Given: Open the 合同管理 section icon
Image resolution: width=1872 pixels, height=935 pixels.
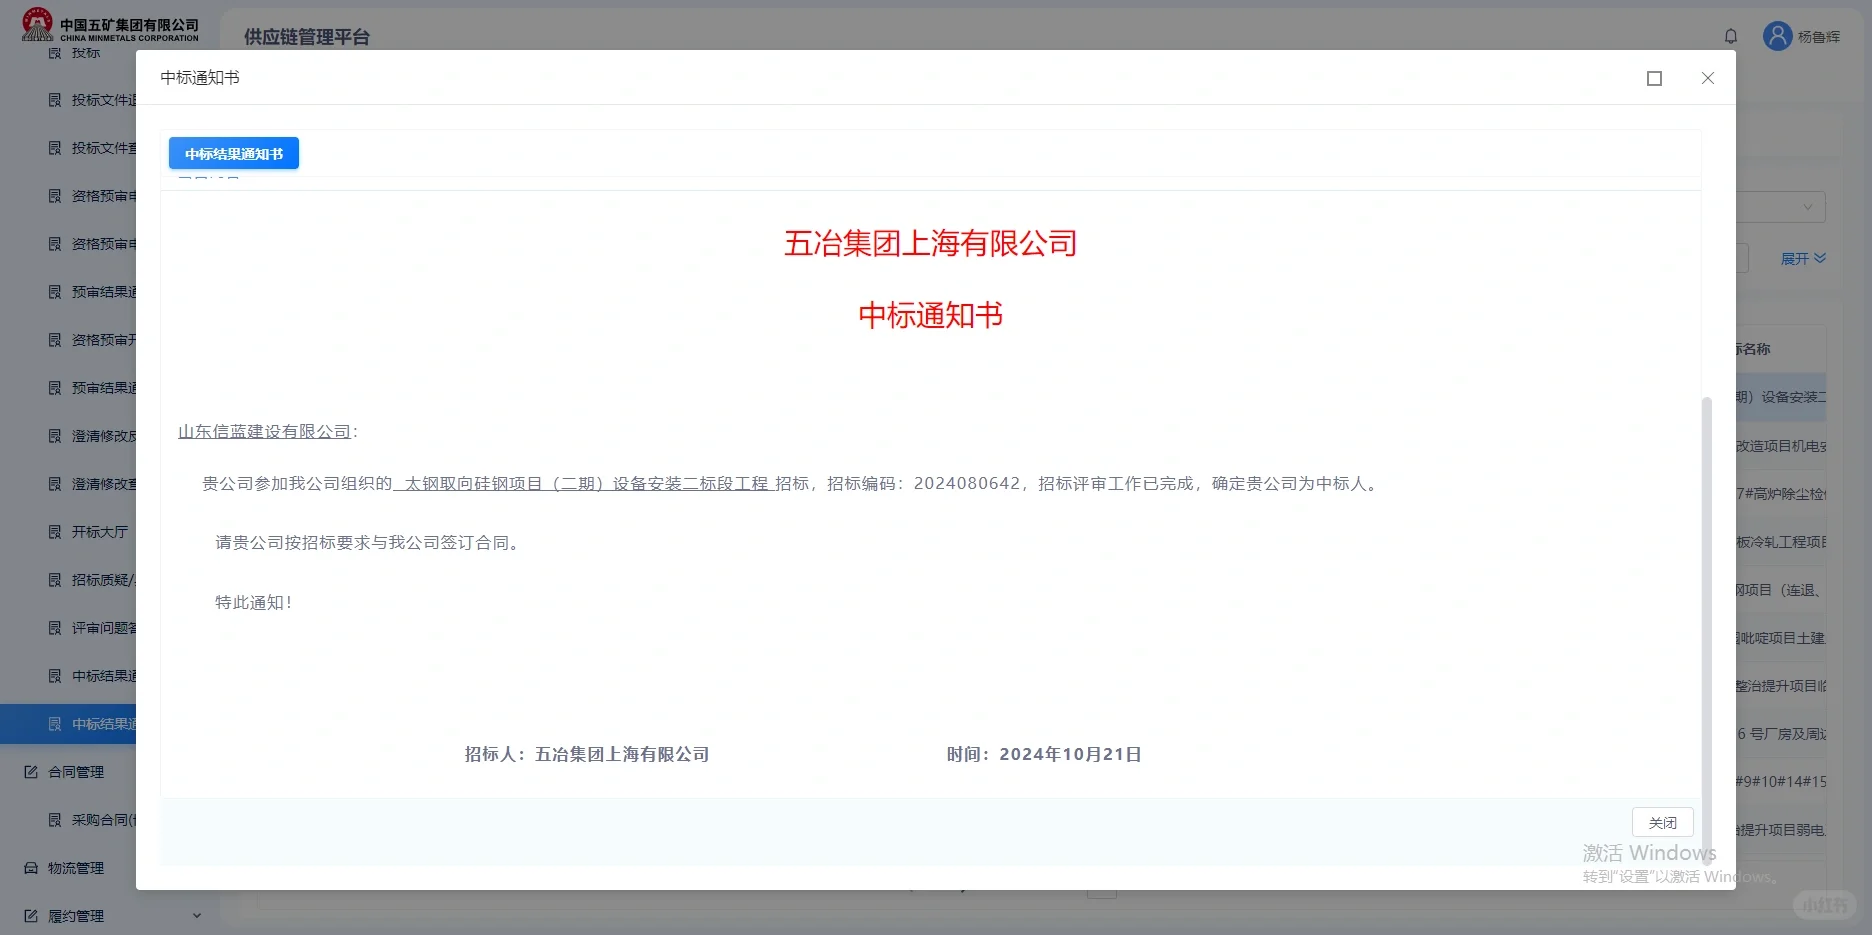Looking at the screenshot, I should [x=33, y=771].
